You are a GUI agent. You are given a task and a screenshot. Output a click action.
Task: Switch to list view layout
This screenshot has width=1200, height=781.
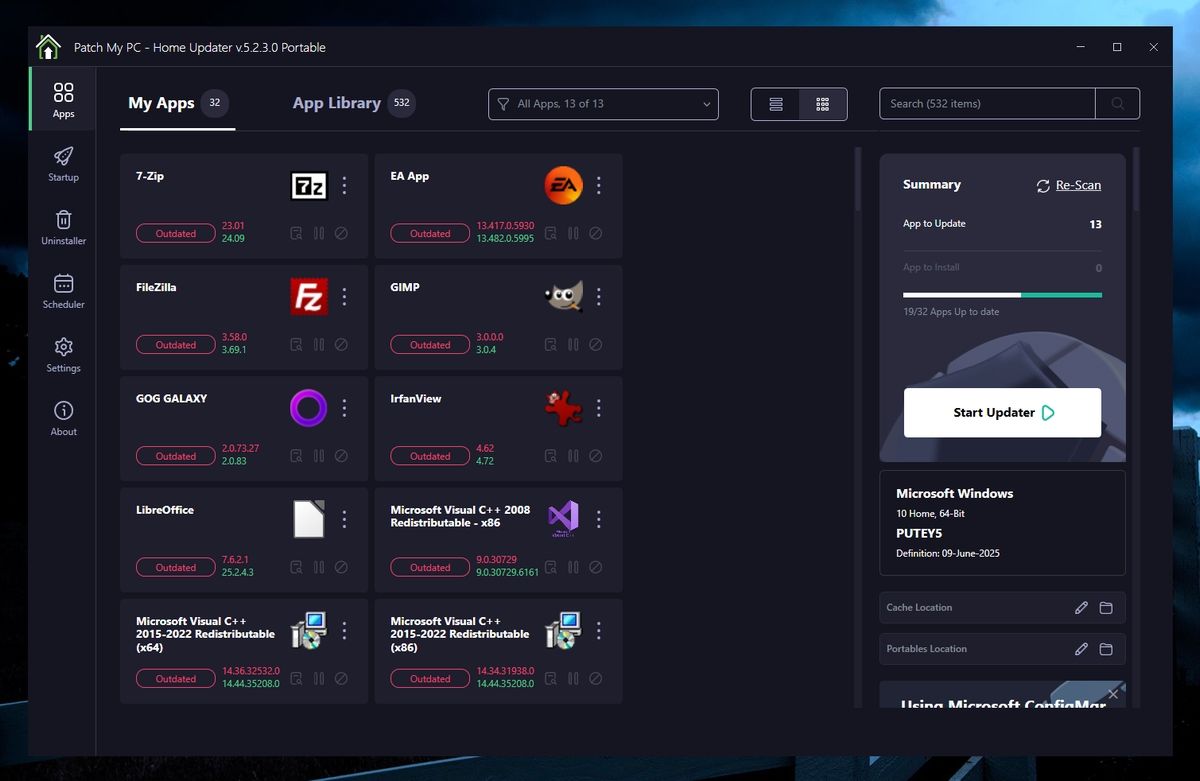point(776,104)
